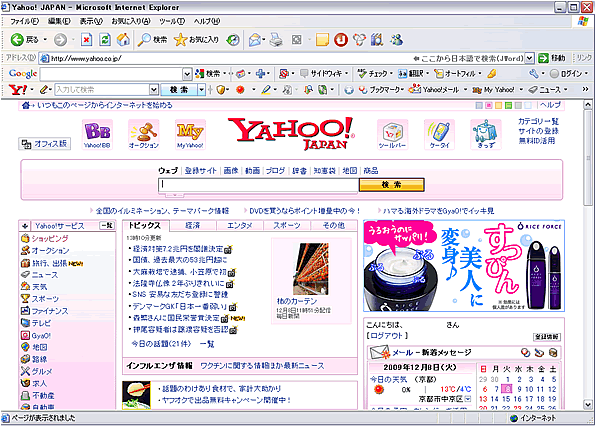Image resolution: width=595 pixels, height=426 pixels.
Task: Open 今日の話題 一覧 link
Action: (x=207, y=344)
